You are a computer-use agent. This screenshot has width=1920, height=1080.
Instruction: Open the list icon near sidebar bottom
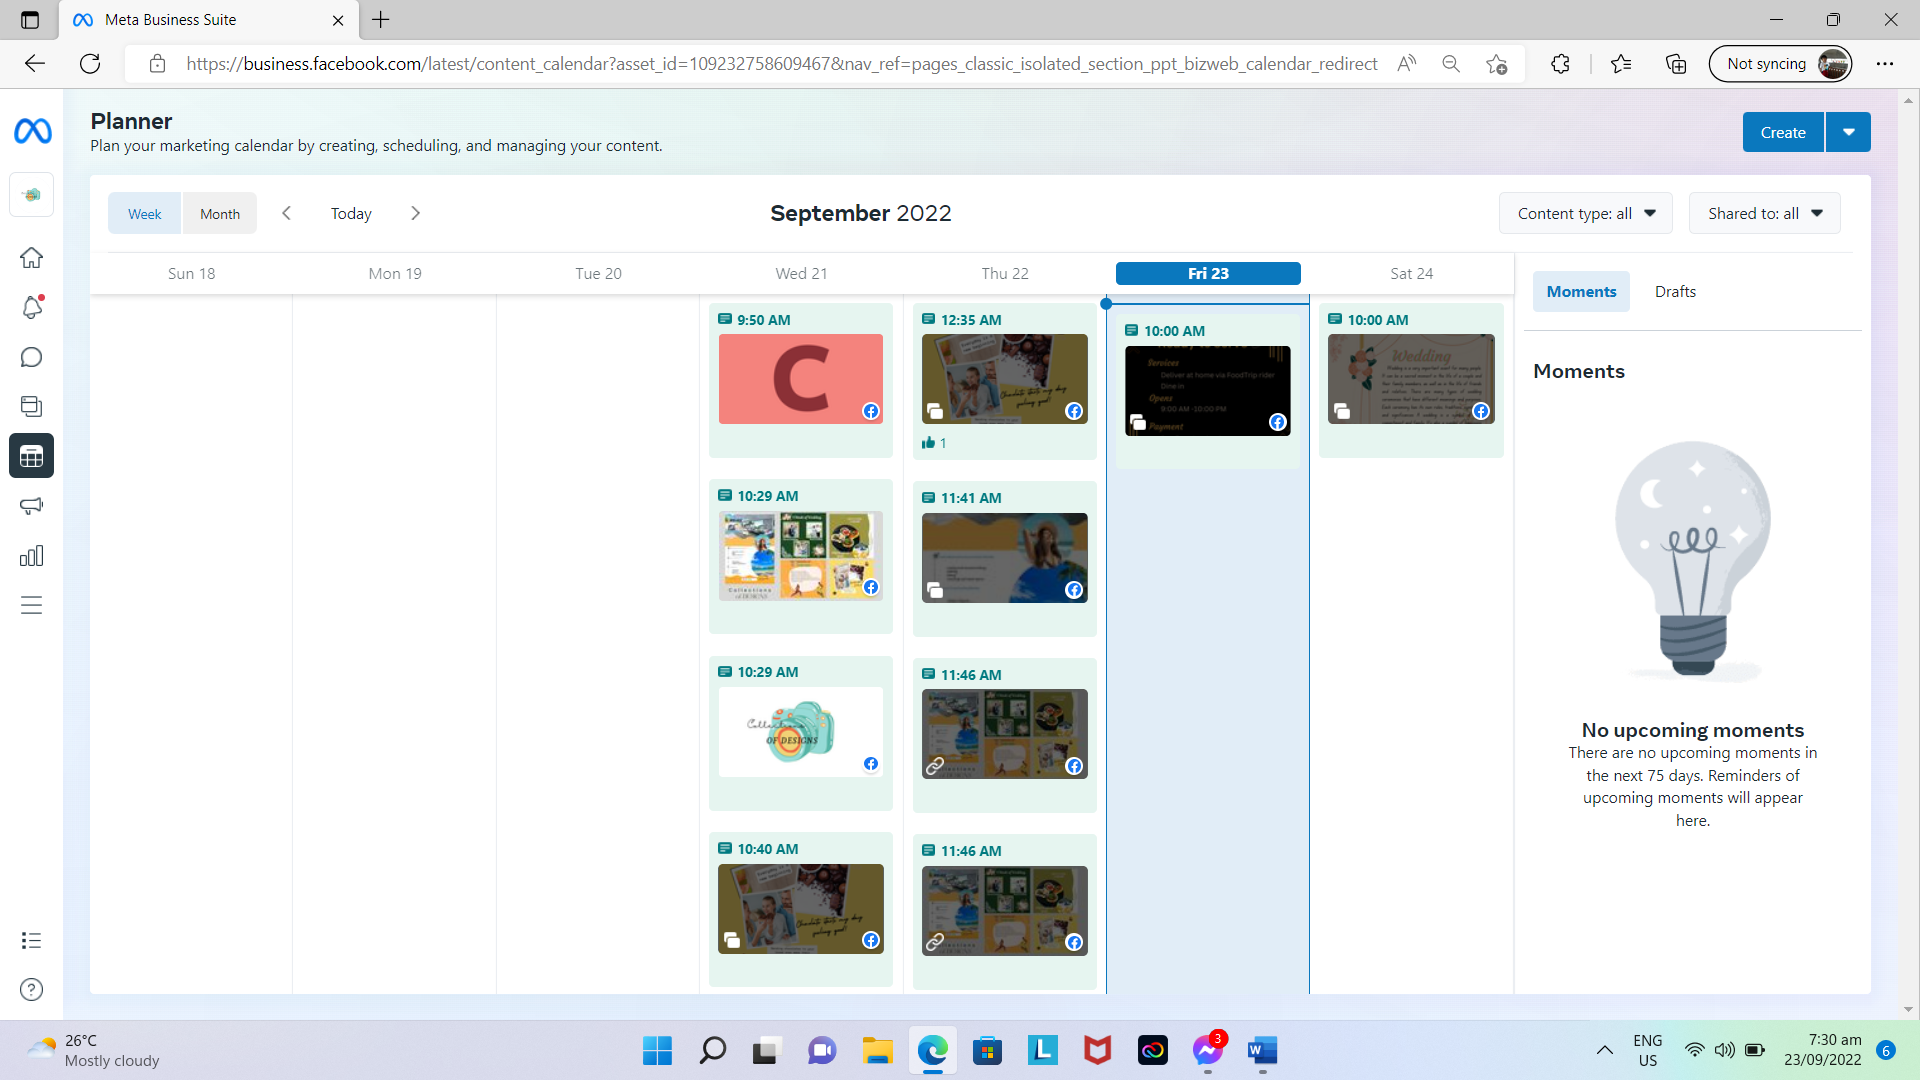pyautogui.click(x=32, y=940)
